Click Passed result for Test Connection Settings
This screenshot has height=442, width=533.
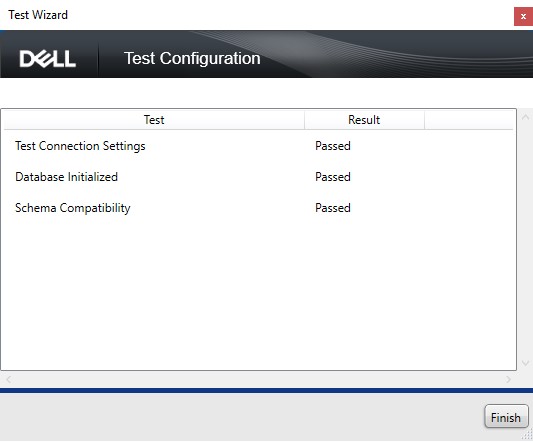tap(333, 146)
